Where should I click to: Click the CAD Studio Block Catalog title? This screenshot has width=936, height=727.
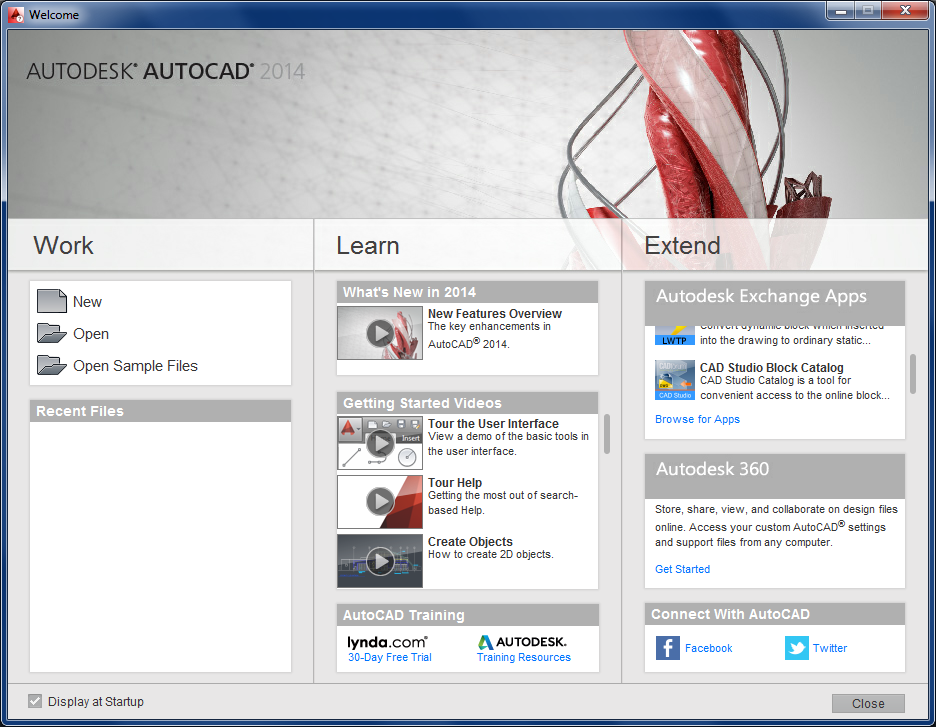772,368
